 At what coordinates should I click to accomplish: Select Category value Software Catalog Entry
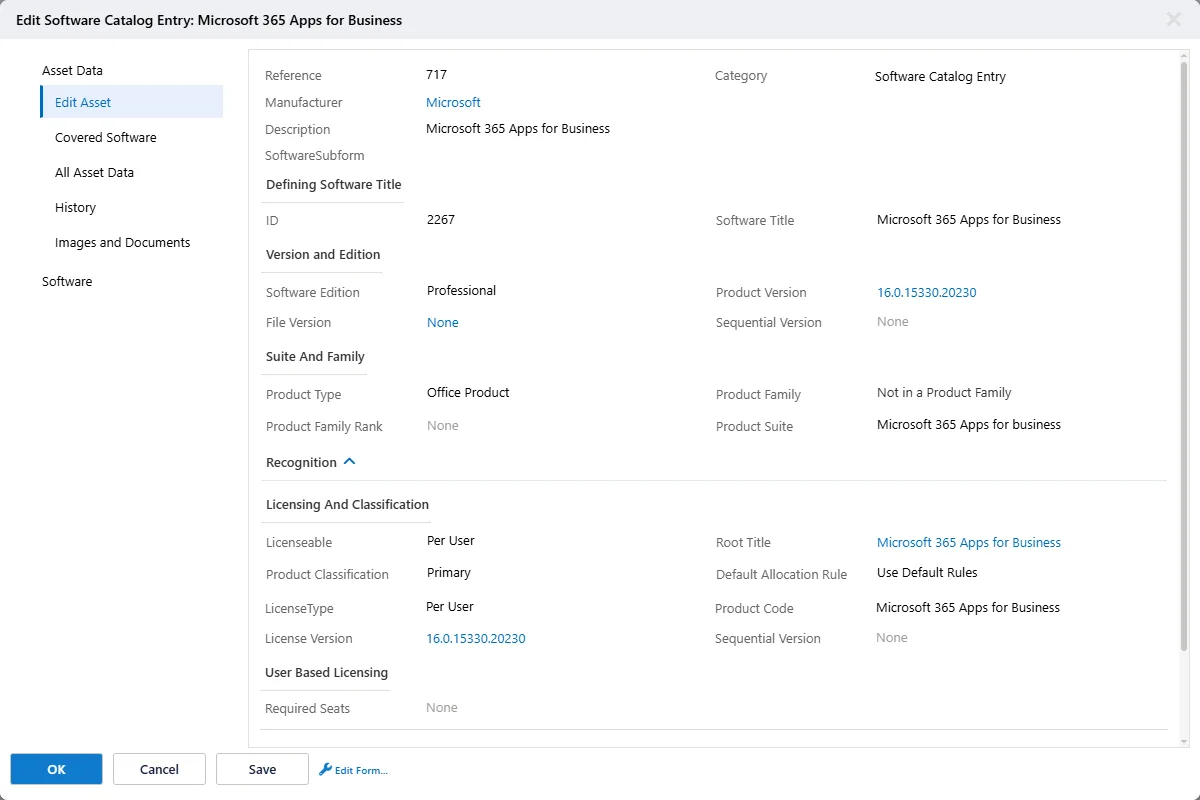coord(940,76)
